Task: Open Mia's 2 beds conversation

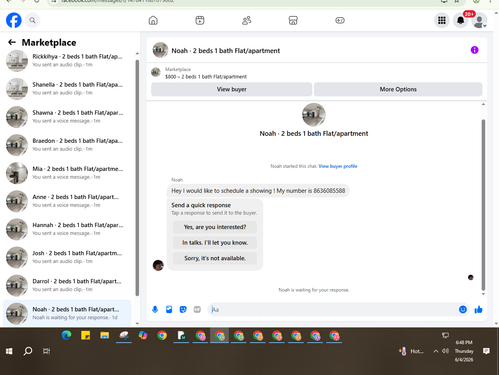Action: pos(68,173)
